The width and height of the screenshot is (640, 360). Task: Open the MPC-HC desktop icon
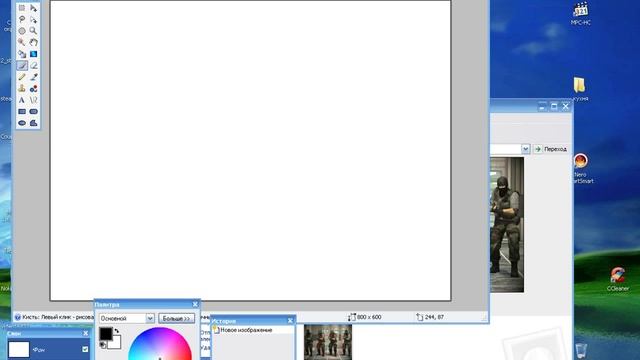click(x=580, y=14)
